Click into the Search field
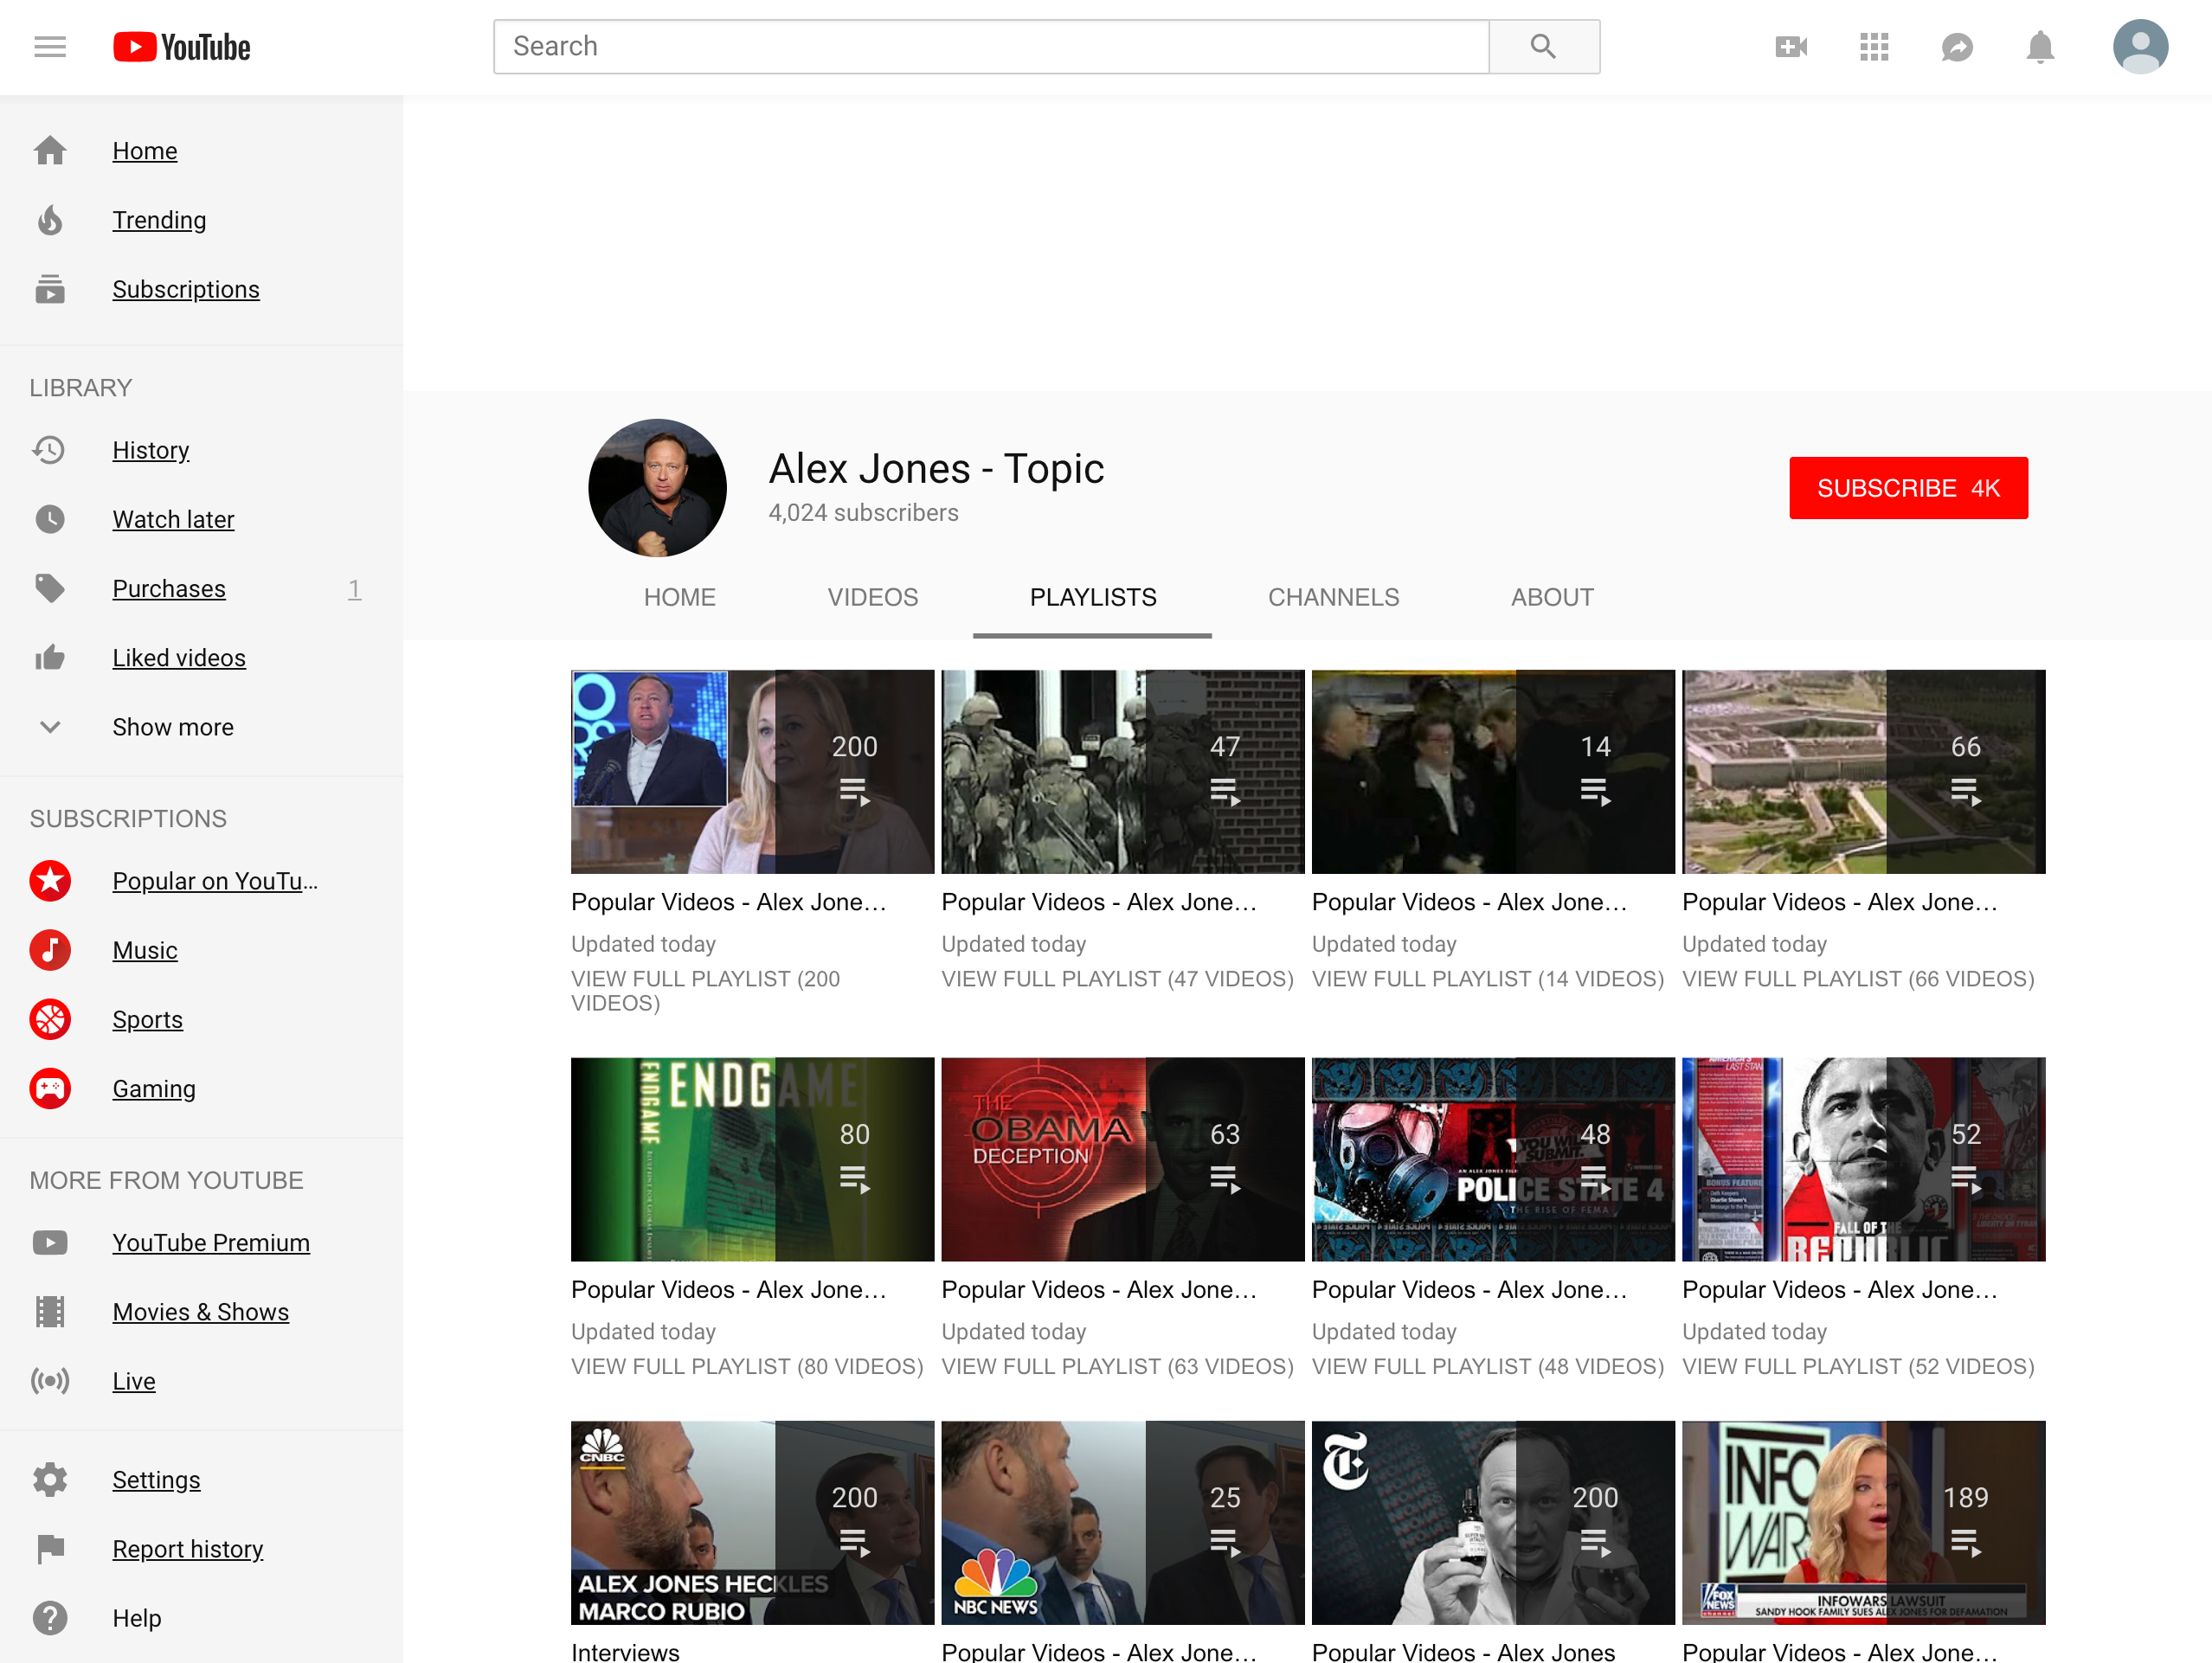 pos(991,47)
